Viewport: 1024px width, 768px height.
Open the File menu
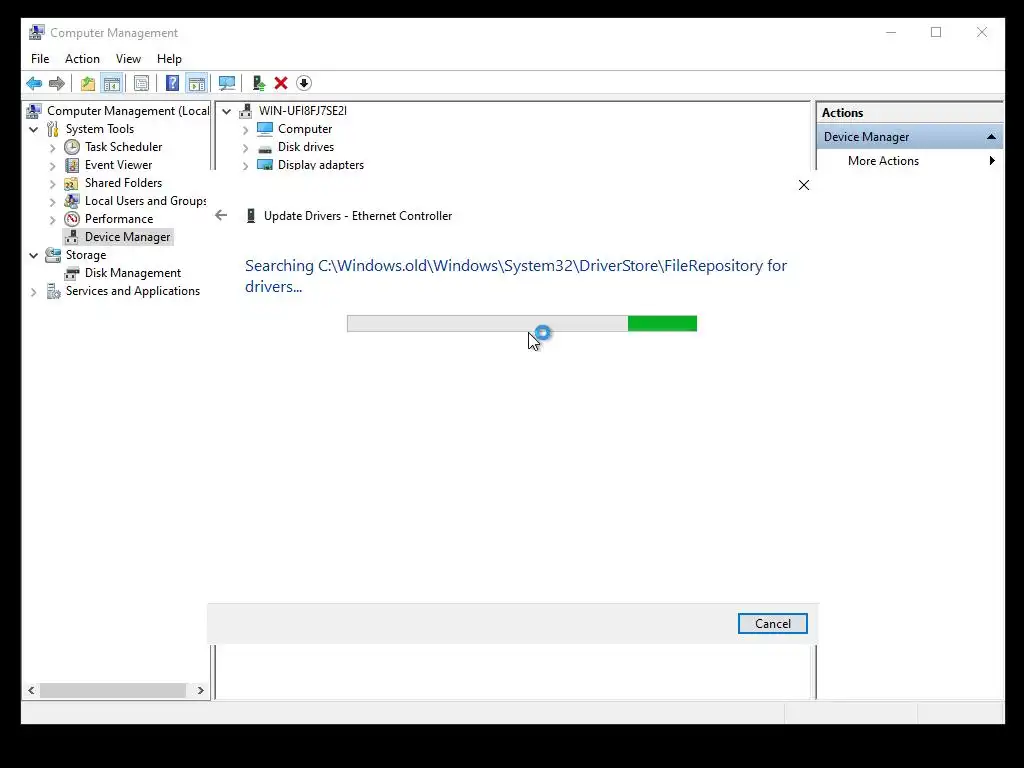pyautogui.click(x=40, y=59)
